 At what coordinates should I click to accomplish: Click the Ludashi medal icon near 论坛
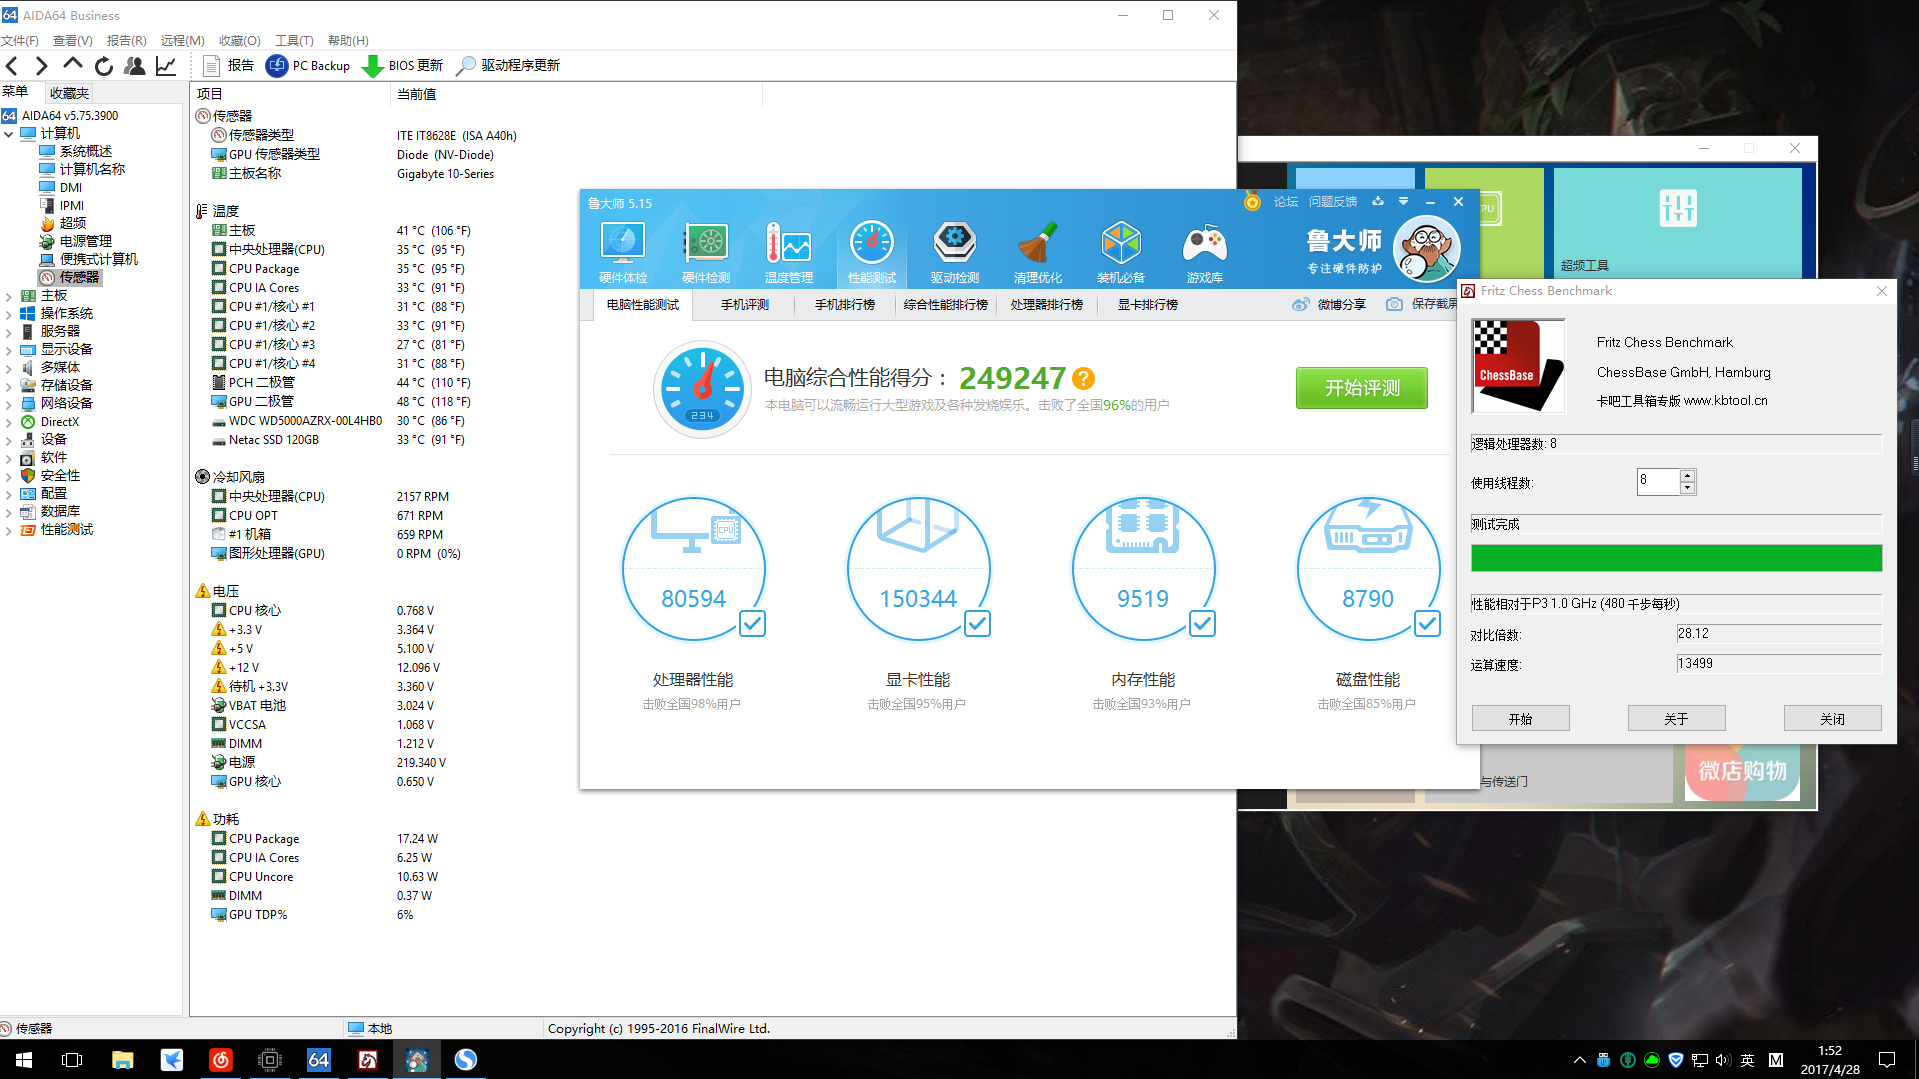point(1252,202)
